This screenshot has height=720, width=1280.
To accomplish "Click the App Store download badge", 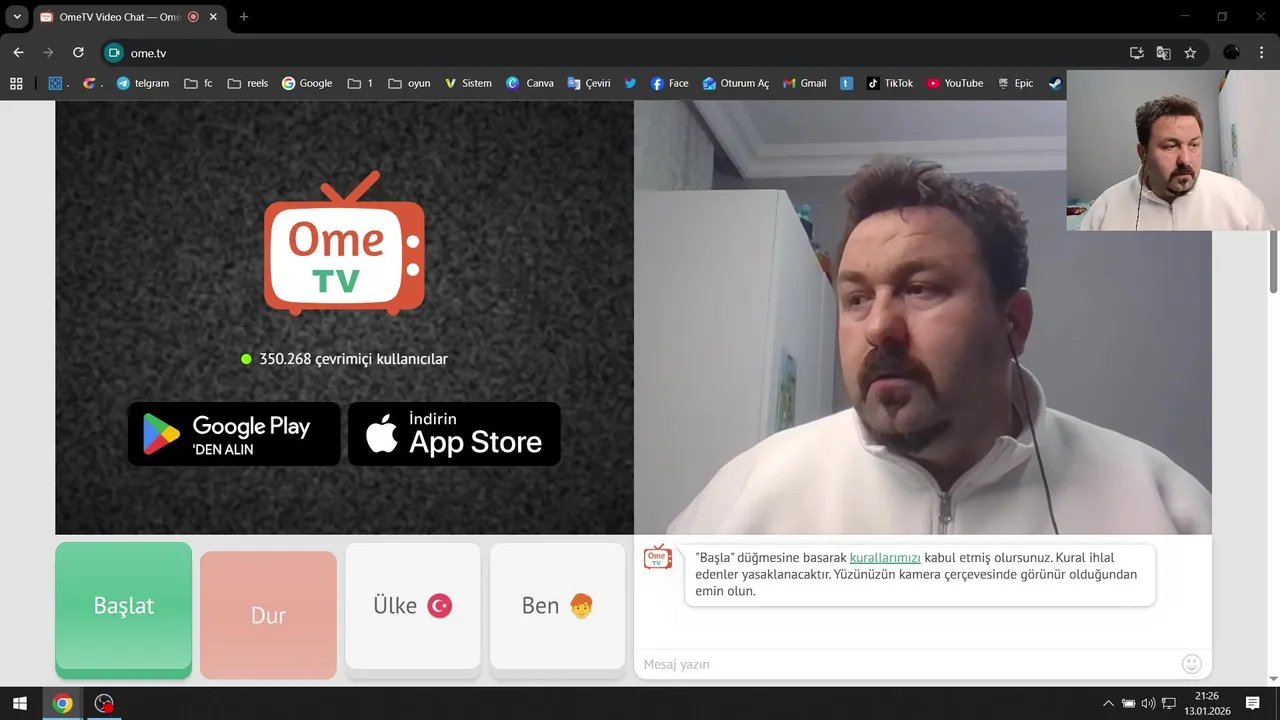I will [x=454, y=434].
